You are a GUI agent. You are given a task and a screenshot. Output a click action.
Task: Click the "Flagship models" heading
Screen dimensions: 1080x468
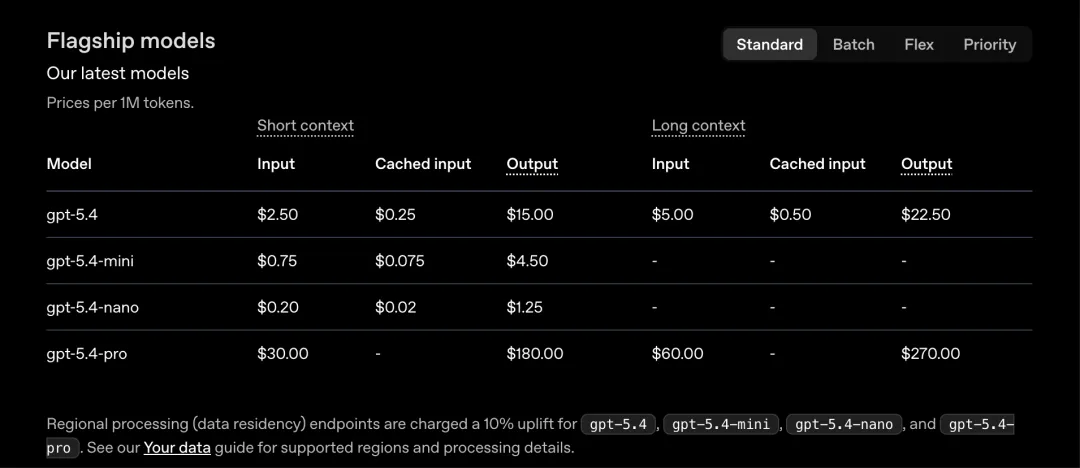[131, 40]
